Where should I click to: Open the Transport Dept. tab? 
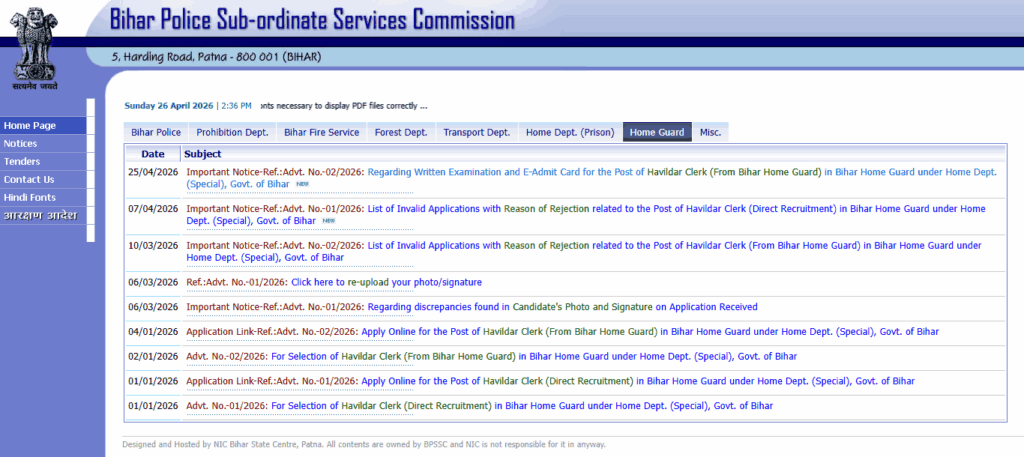click(x=476, y=132)
